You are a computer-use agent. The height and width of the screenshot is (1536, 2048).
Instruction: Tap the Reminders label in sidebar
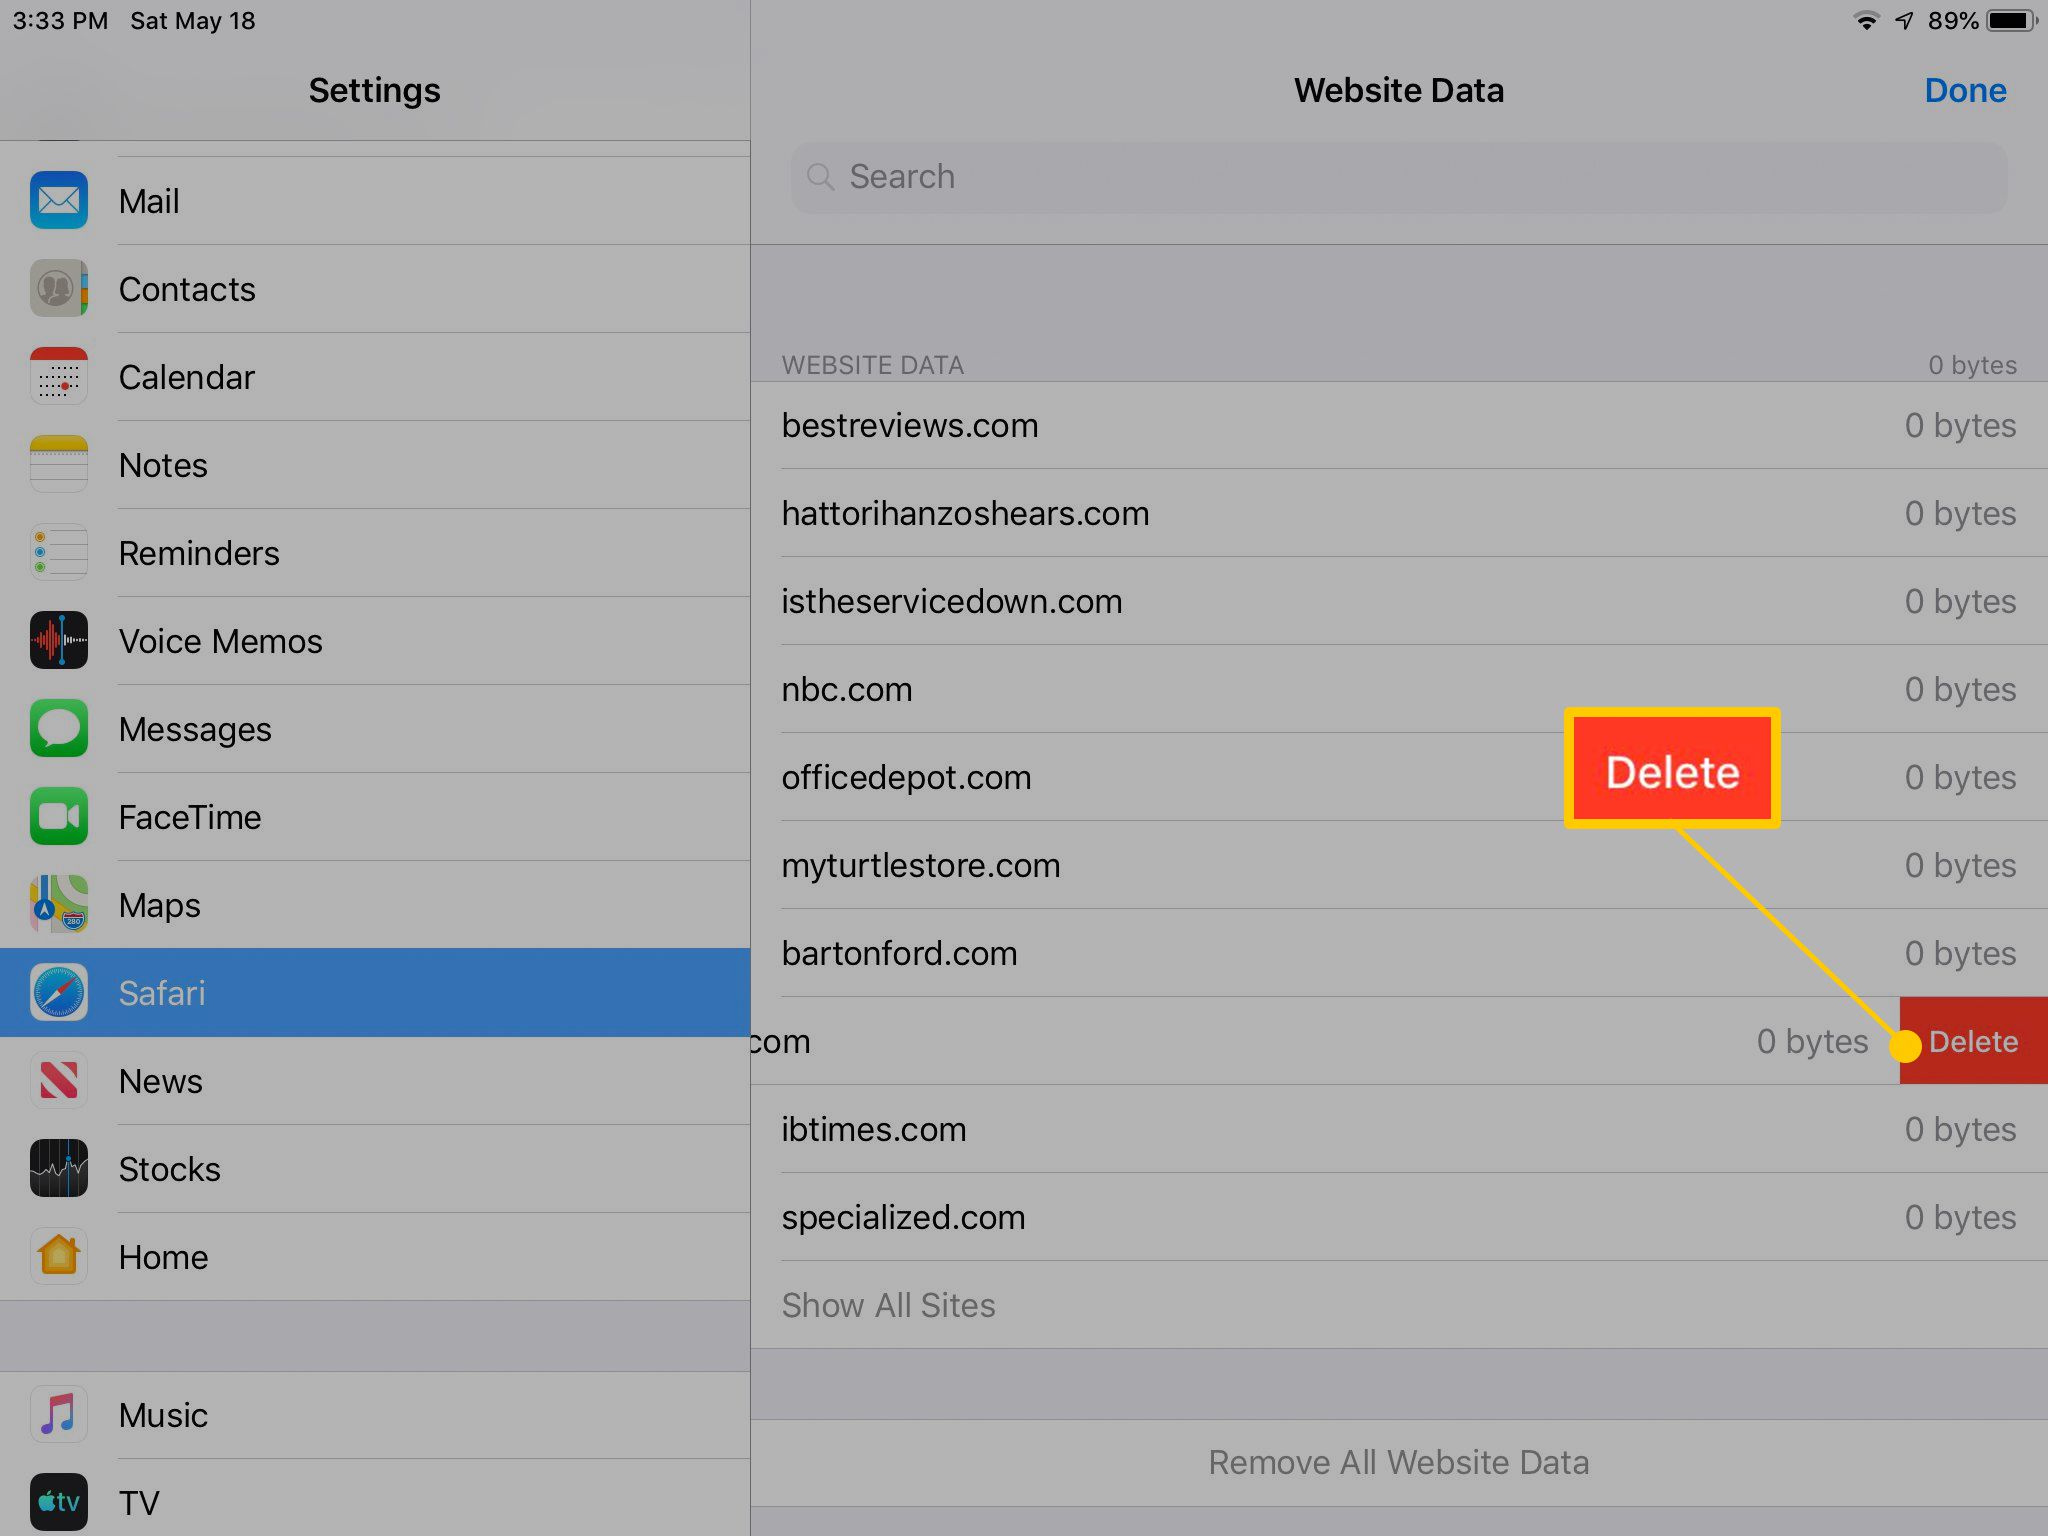tap(199, 553)
